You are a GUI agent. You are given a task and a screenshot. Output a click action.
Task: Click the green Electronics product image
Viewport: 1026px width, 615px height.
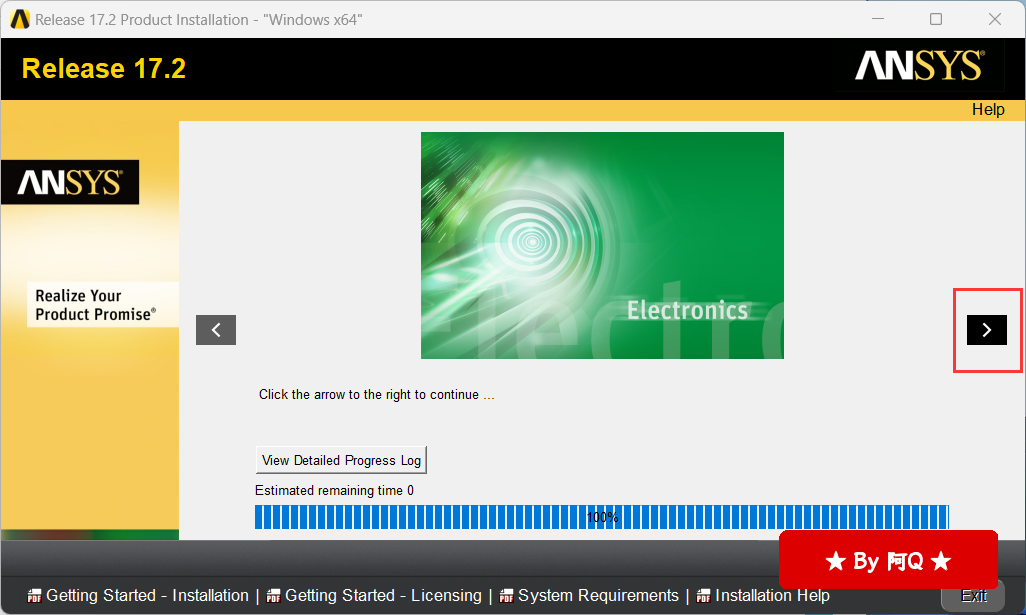(x=602, y=245)
